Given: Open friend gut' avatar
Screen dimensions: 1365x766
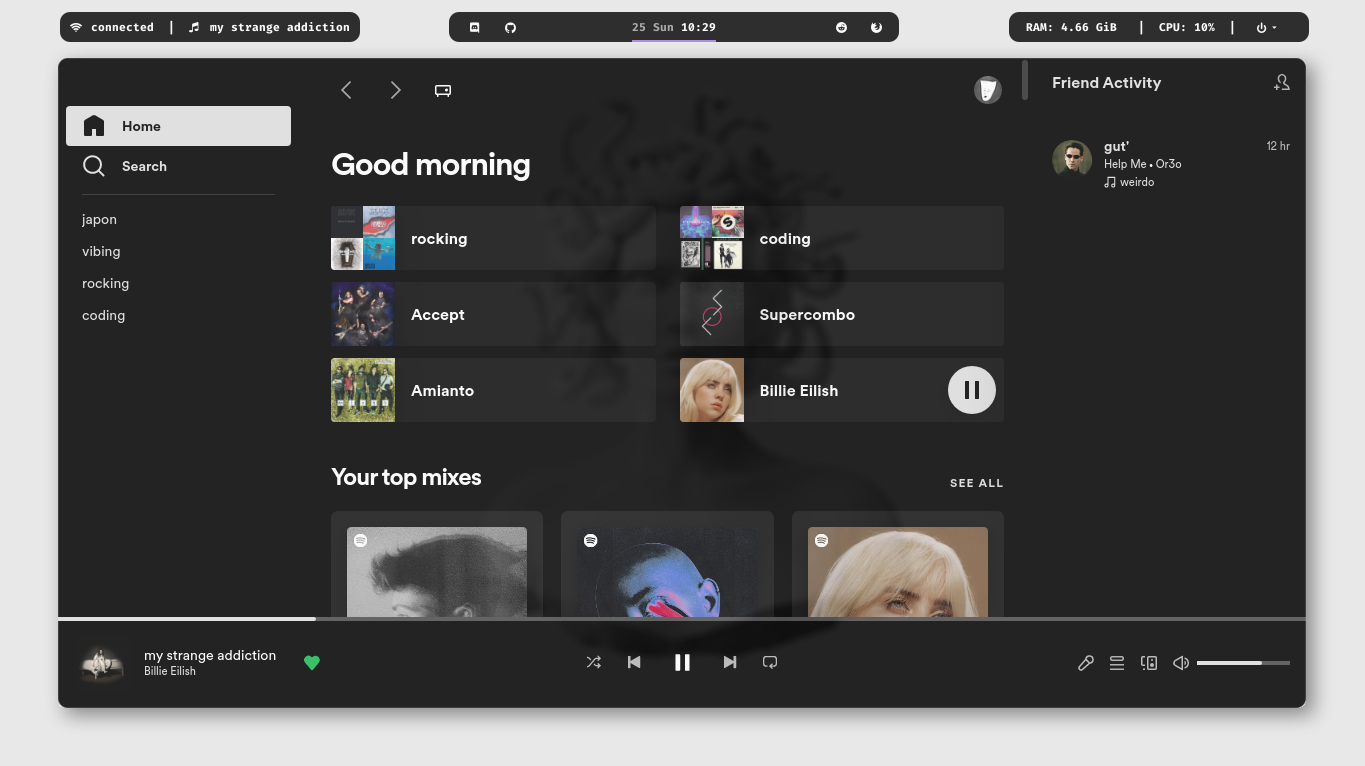Looking at the screenshot, I should pyautogui.click(x=1071, y=159).
